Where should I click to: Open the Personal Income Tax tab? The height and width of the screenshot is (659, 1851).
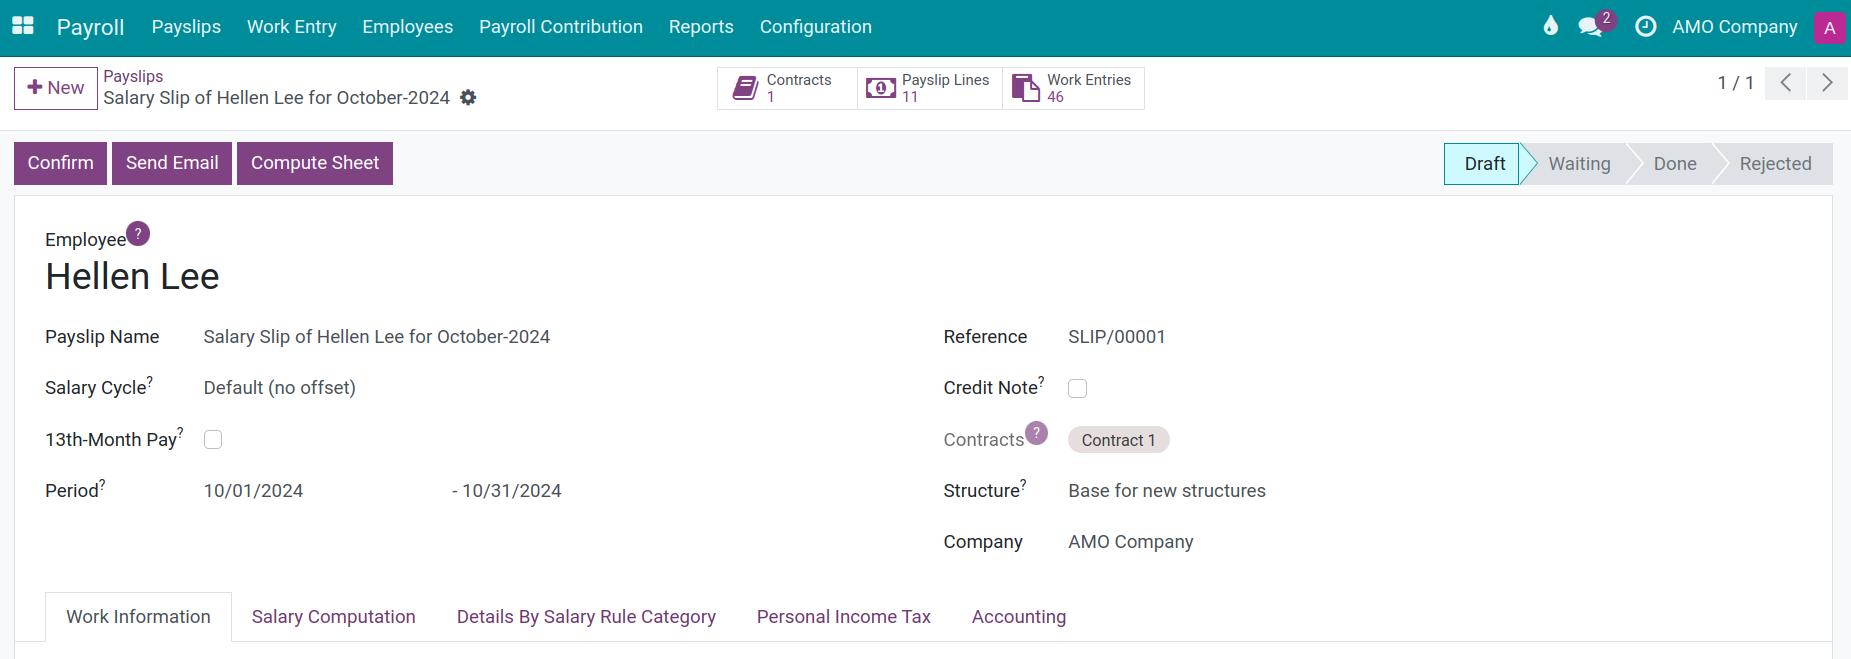click(x=844, y=617)
